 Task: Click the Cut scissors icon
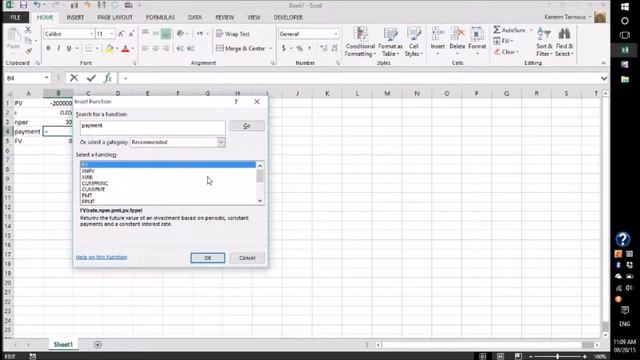(x=28, y=30)
